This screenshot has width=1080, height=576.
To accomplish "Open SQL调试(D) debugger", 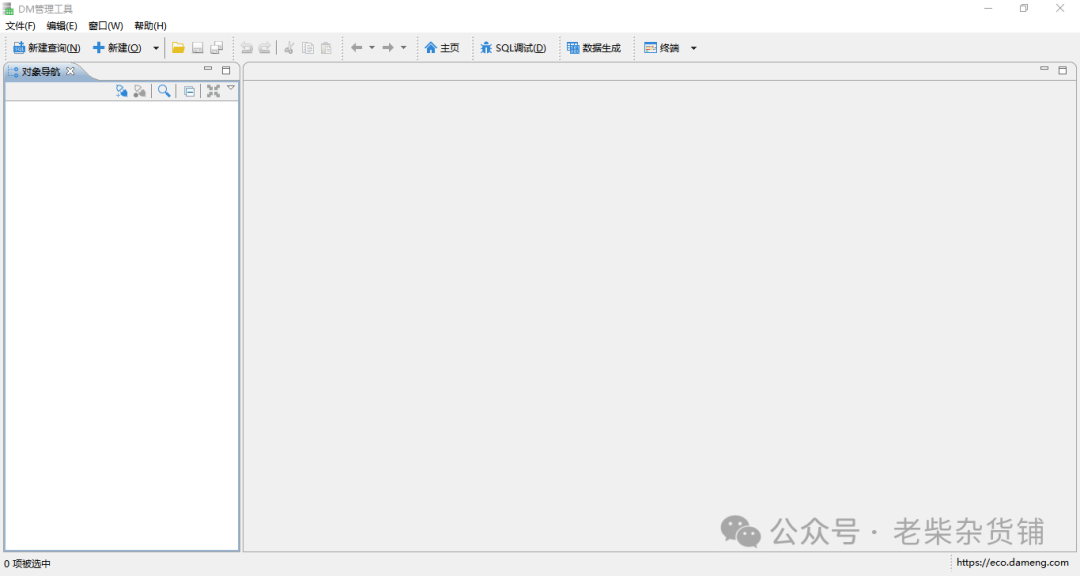I will 513,48.
